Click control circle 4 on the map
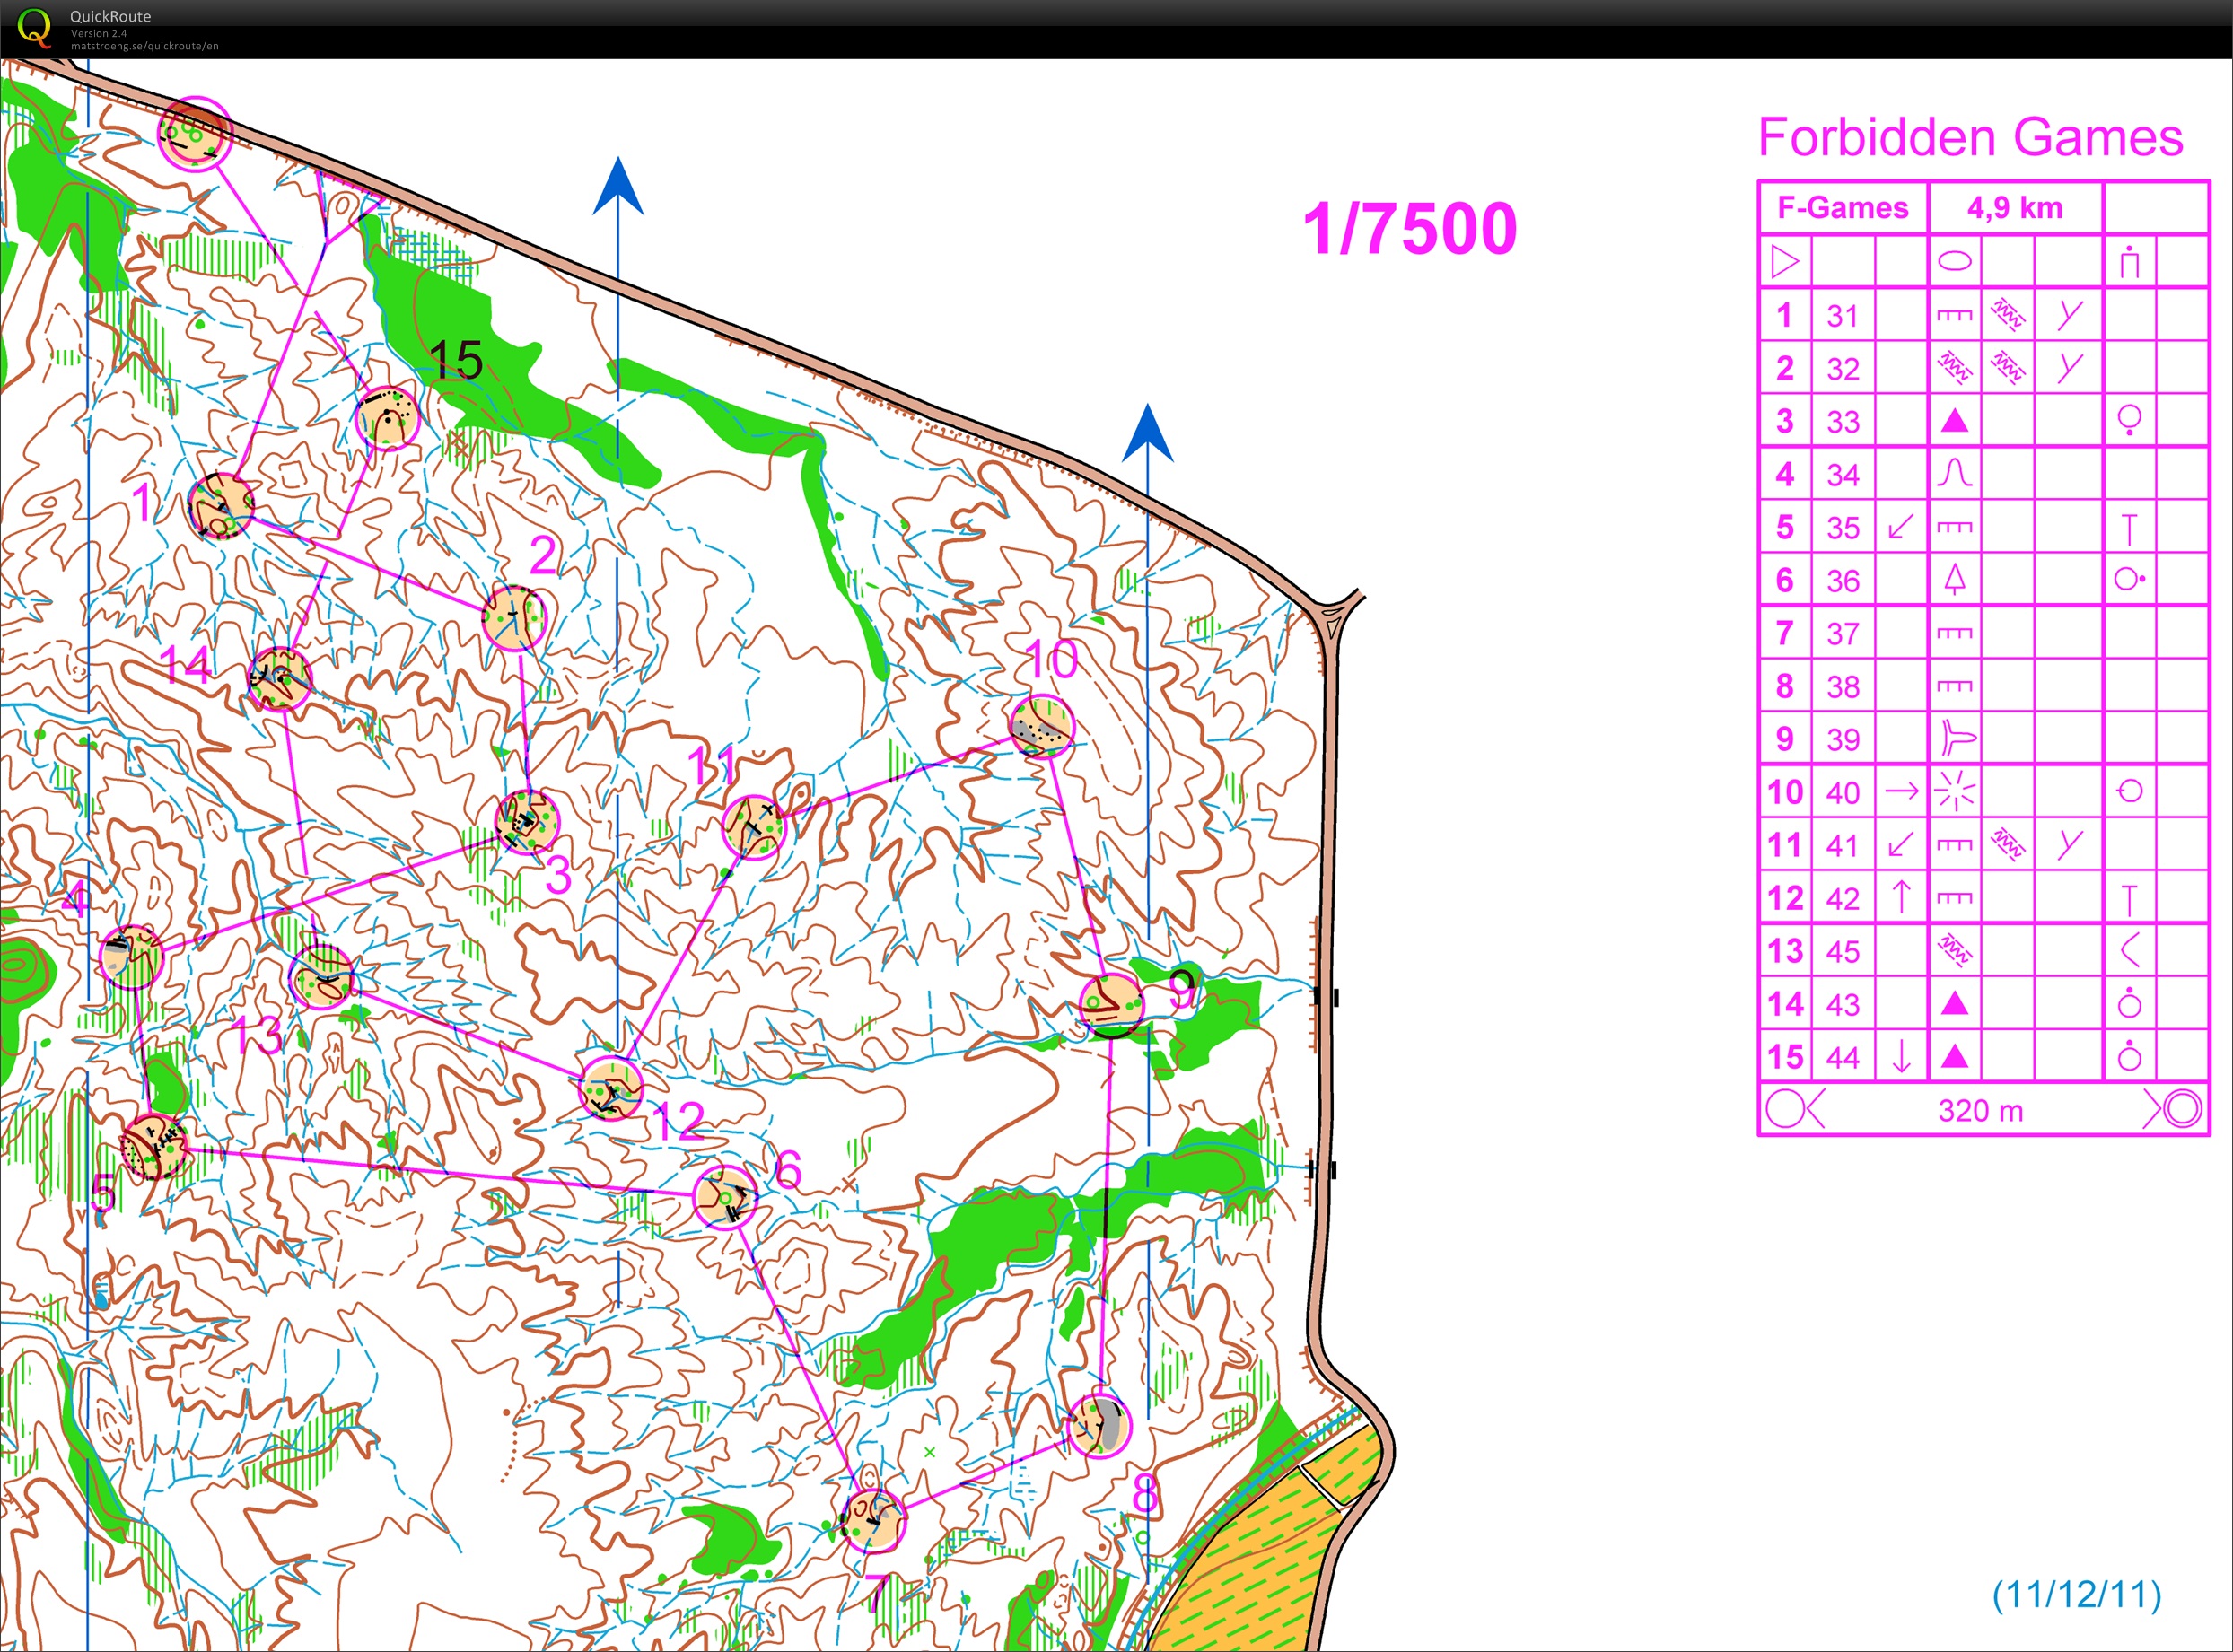The image size is (2233, 1652). [x=132, y=957]
